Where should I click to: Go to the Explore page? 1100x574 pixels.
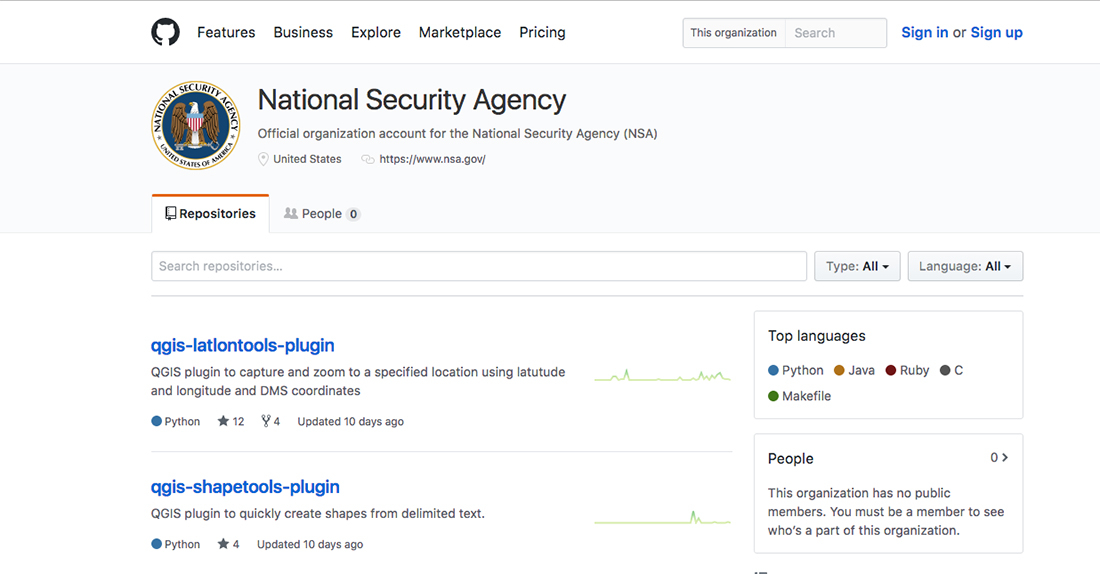[376, 32]
